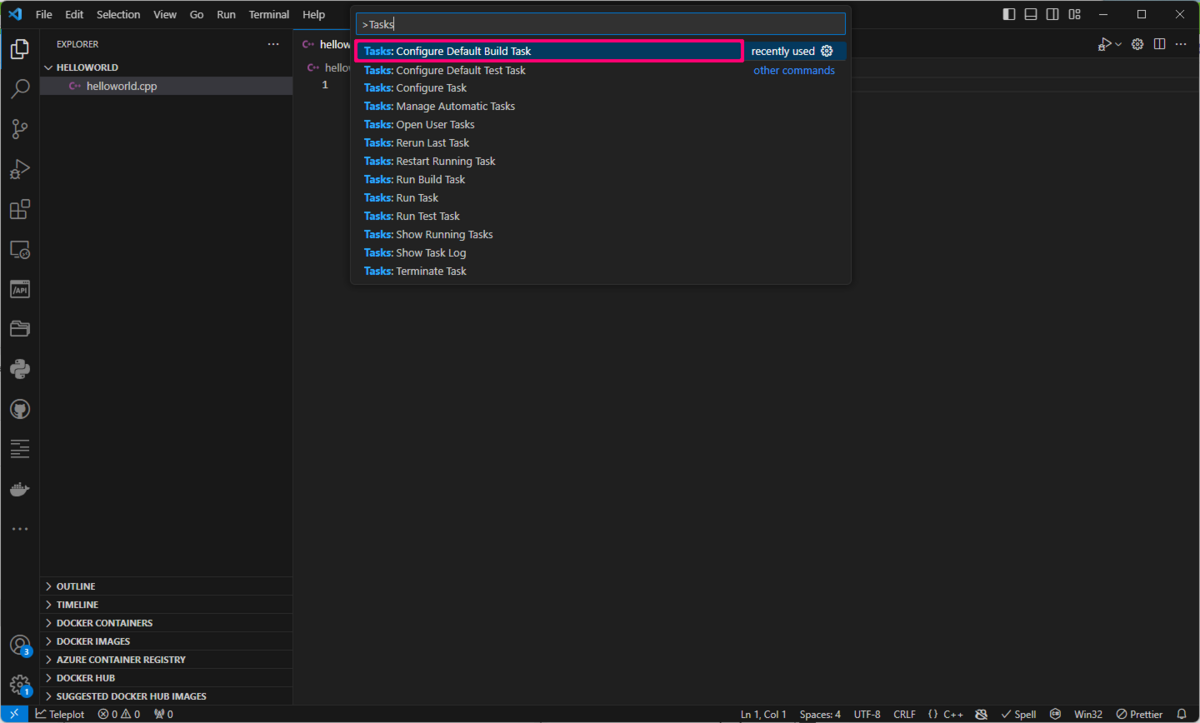This screenshot has height=723, width=1200.
Task: Click the Prettier status bar item
Action: pos(1140,714)
